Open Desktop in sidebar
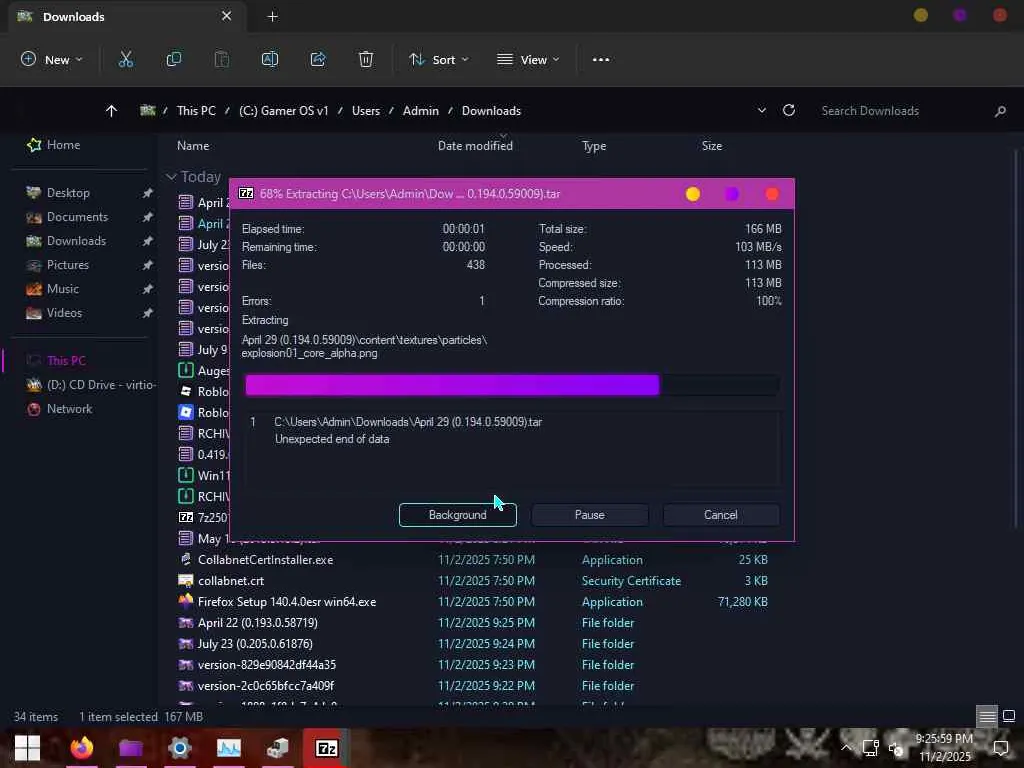This screenshot has height=768, width=1024. pos(57,193)
